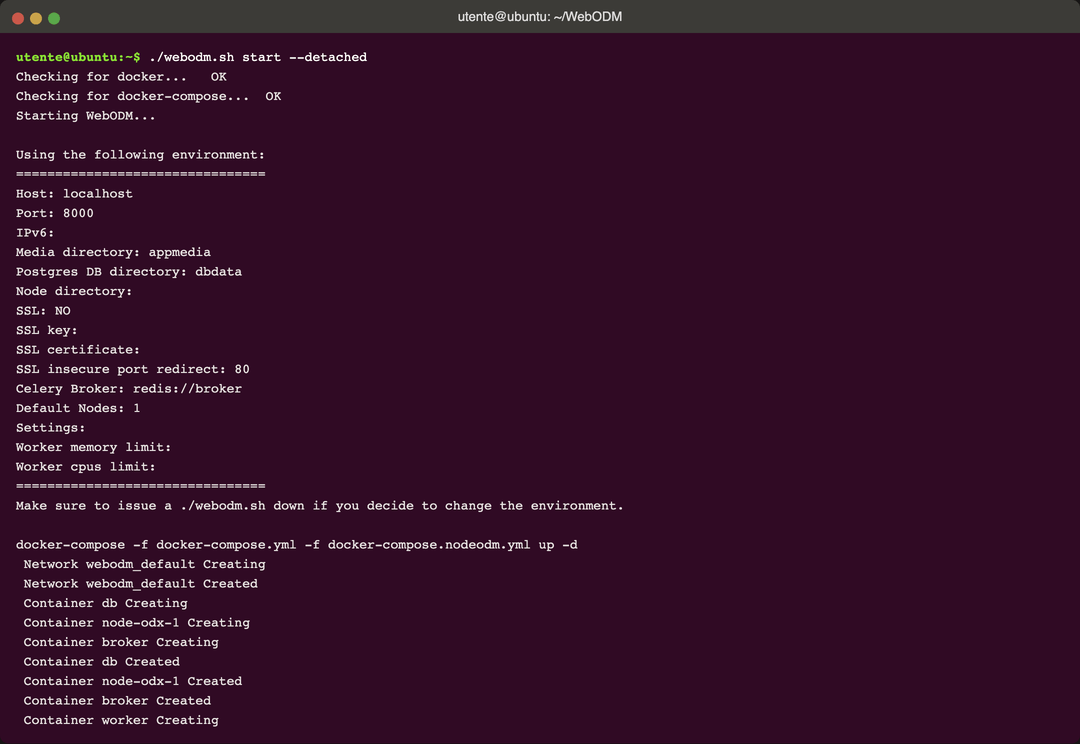This screenshot has width=1080, height=744.
Task: Click the 'IPv6:' line
Action: 34,233
